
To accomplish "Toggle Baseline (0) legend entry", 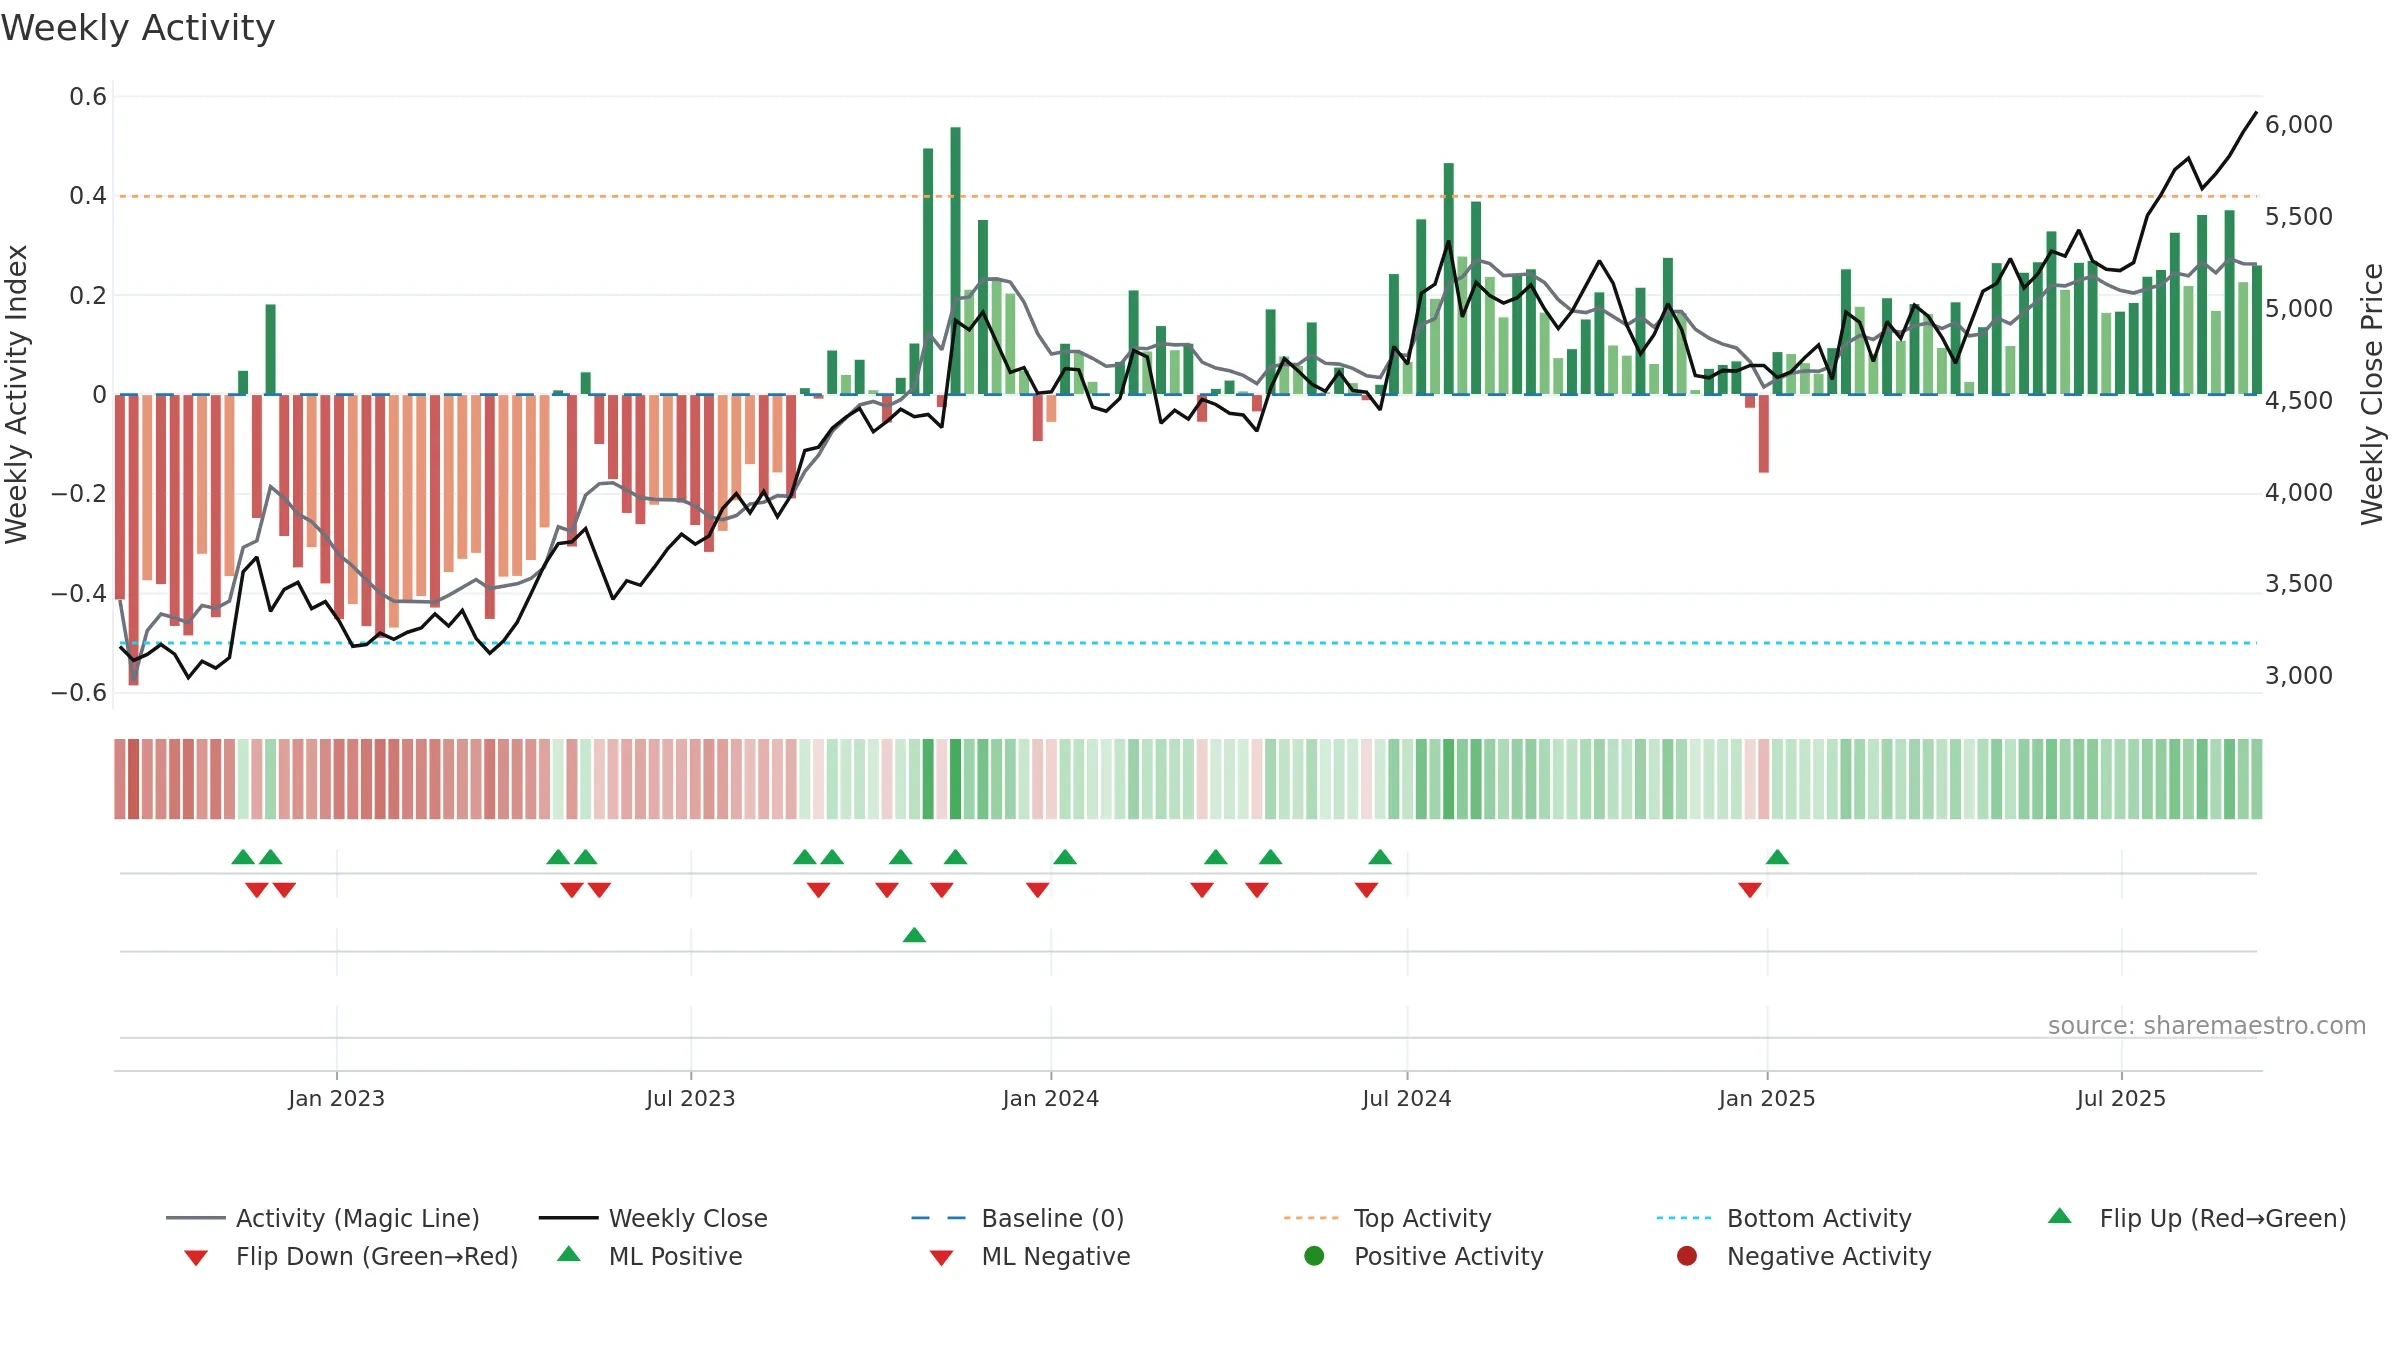I will point(1018,1218).
